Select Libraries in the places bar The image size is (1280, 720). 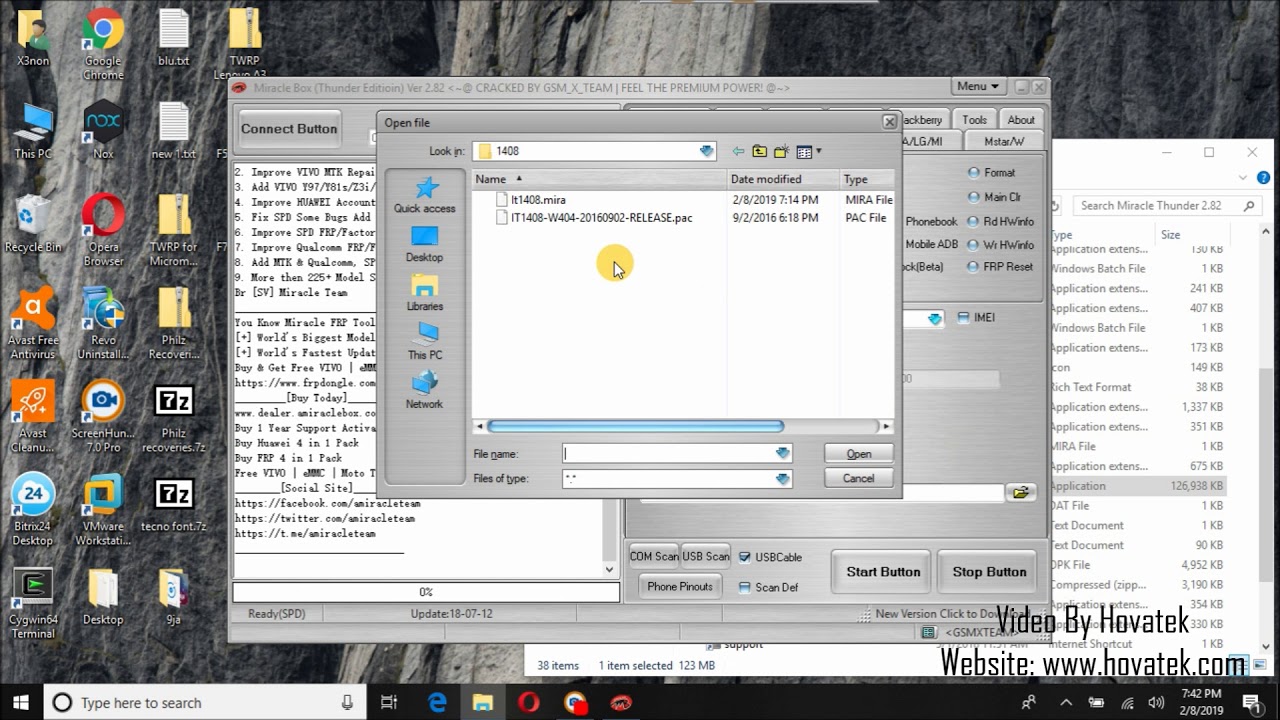click(425, 293)
